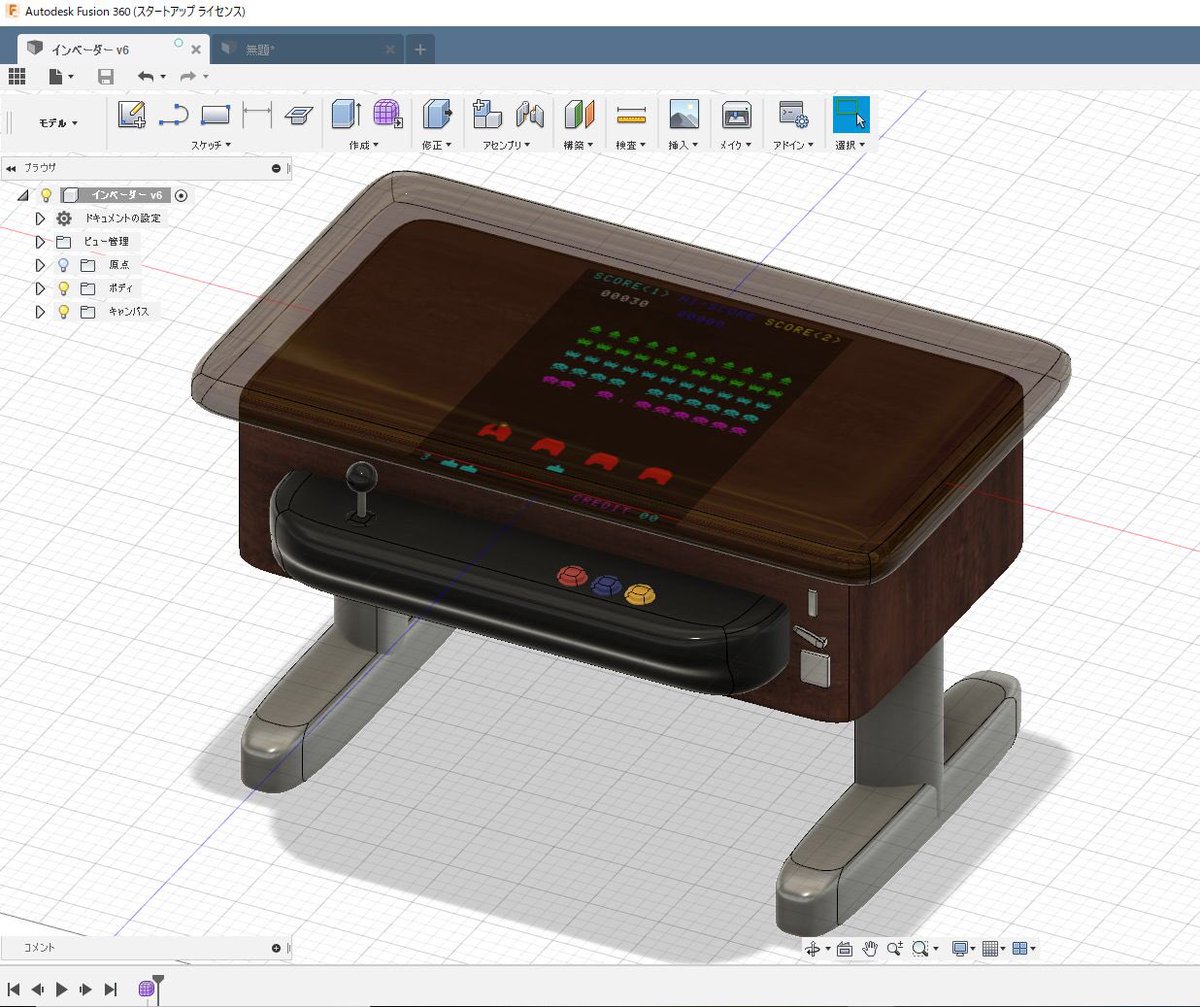The width and height of the screenshot is (1200, 1007).
Task: Select the 2-point Rectangle sketch tool
Action: click(x=216, y=115)
